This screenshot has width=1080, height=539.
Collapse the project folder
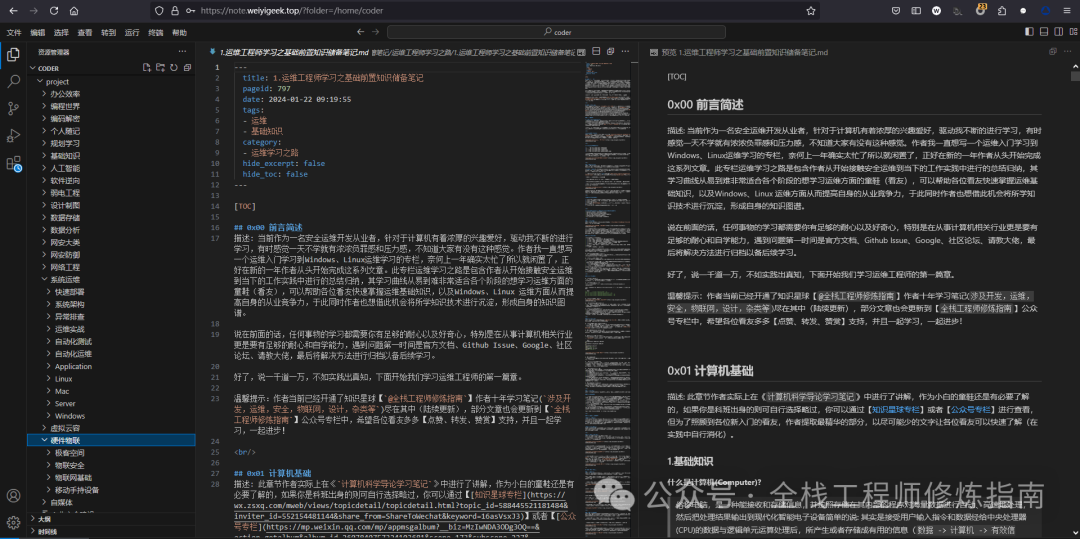pos(39,81)
